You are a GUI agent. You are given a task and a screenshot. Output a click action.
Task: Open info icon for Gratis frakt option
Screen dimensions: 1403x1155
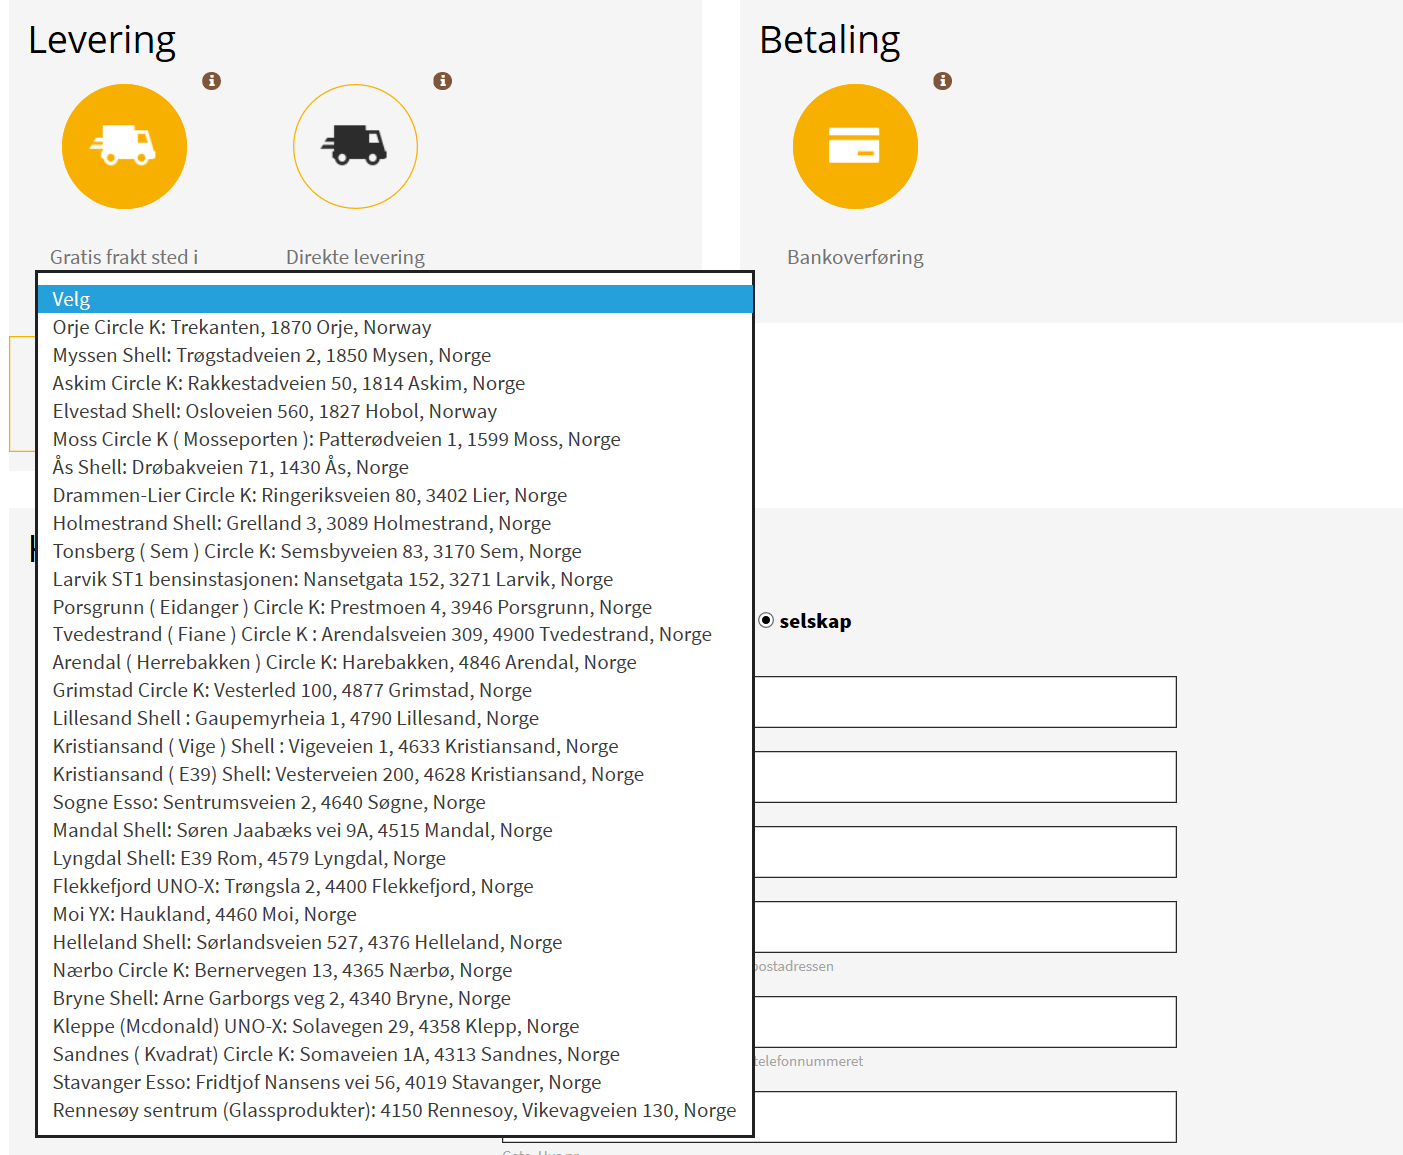point(211,81)
